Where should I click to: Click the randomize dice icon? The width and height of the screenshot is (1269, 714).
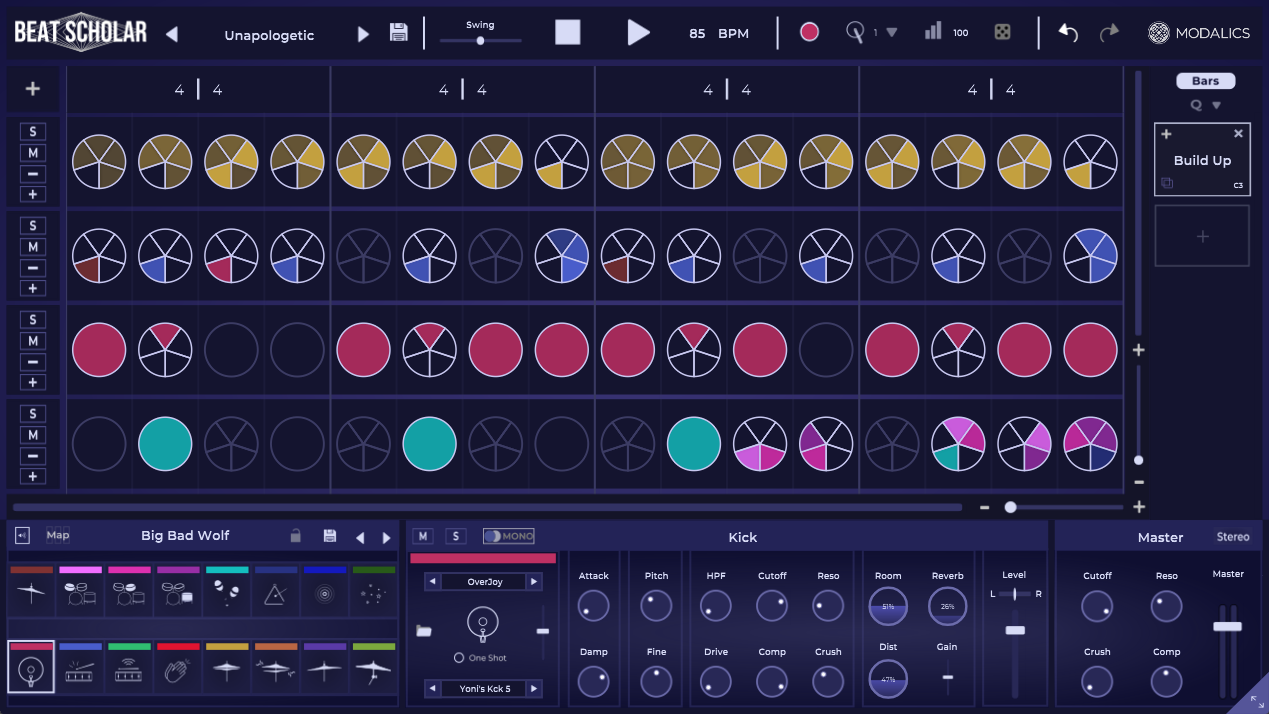pyautogui.click(x=1001, y=32)
